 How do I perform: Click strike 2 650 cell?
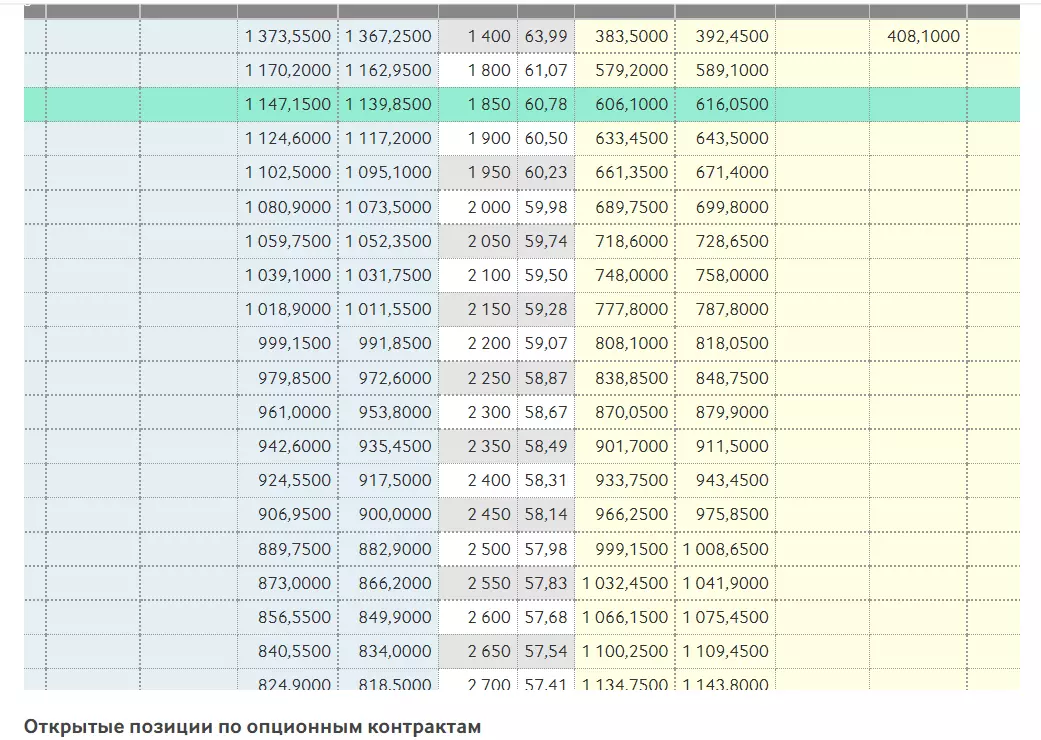pos(478,652)
